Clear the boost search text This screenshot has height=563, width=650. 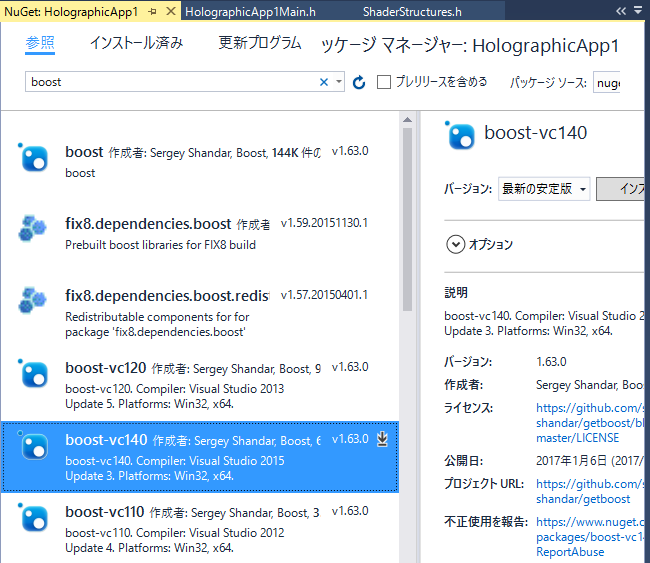pos(324,82)
